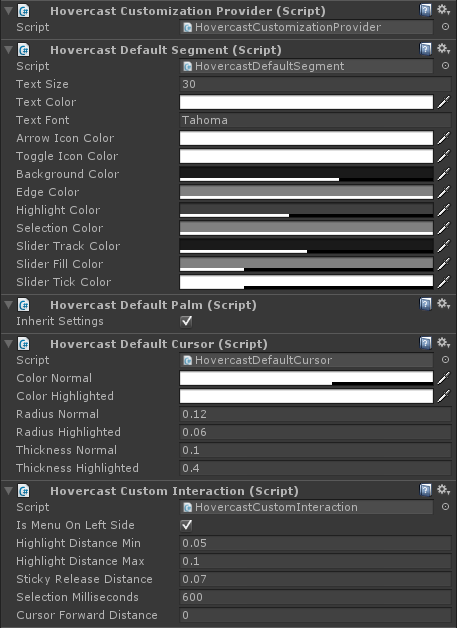Image resolution: width=457 pixels, height=628 pixels.
Task: Select the HovercastCustomInteraction script reference
Action: 306,507
